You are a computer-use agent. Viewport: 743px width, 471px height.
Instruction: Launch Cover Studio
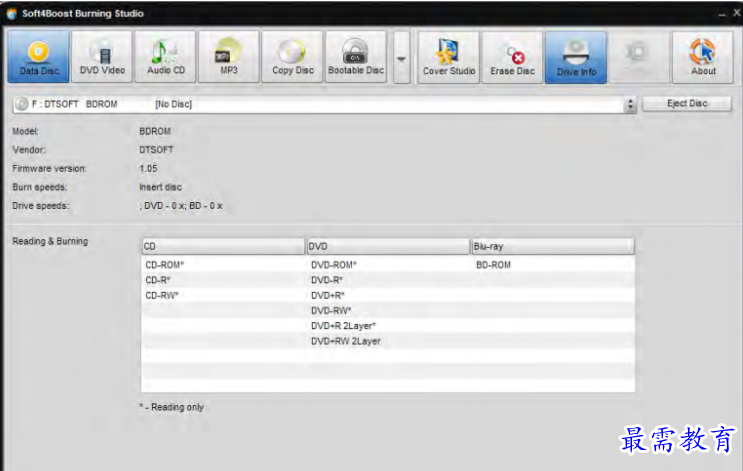449,58
